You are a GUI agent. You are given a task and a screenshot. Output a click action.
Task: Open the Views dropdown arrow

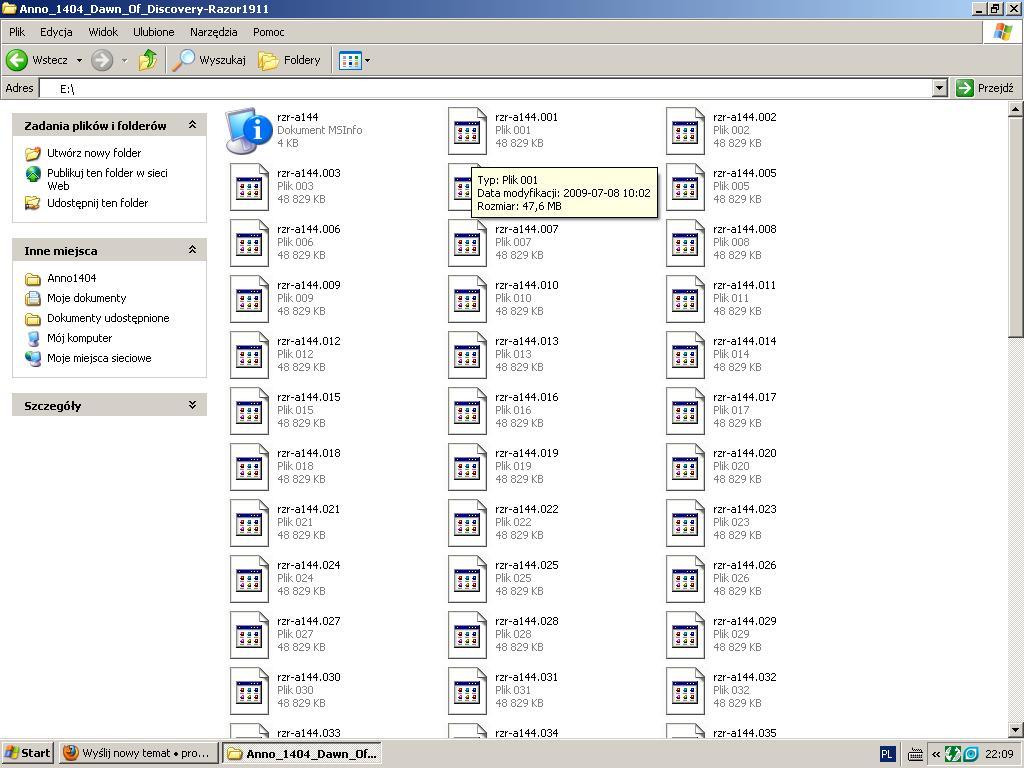[x=367, y=61]
